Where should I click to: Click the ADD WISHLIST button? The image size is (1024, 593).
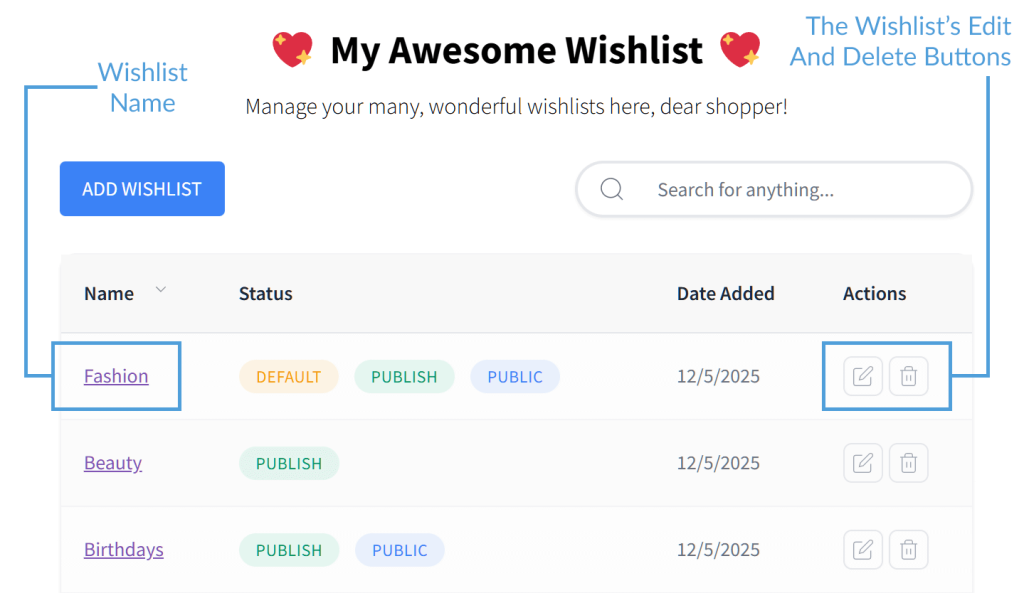click(141, 188)
